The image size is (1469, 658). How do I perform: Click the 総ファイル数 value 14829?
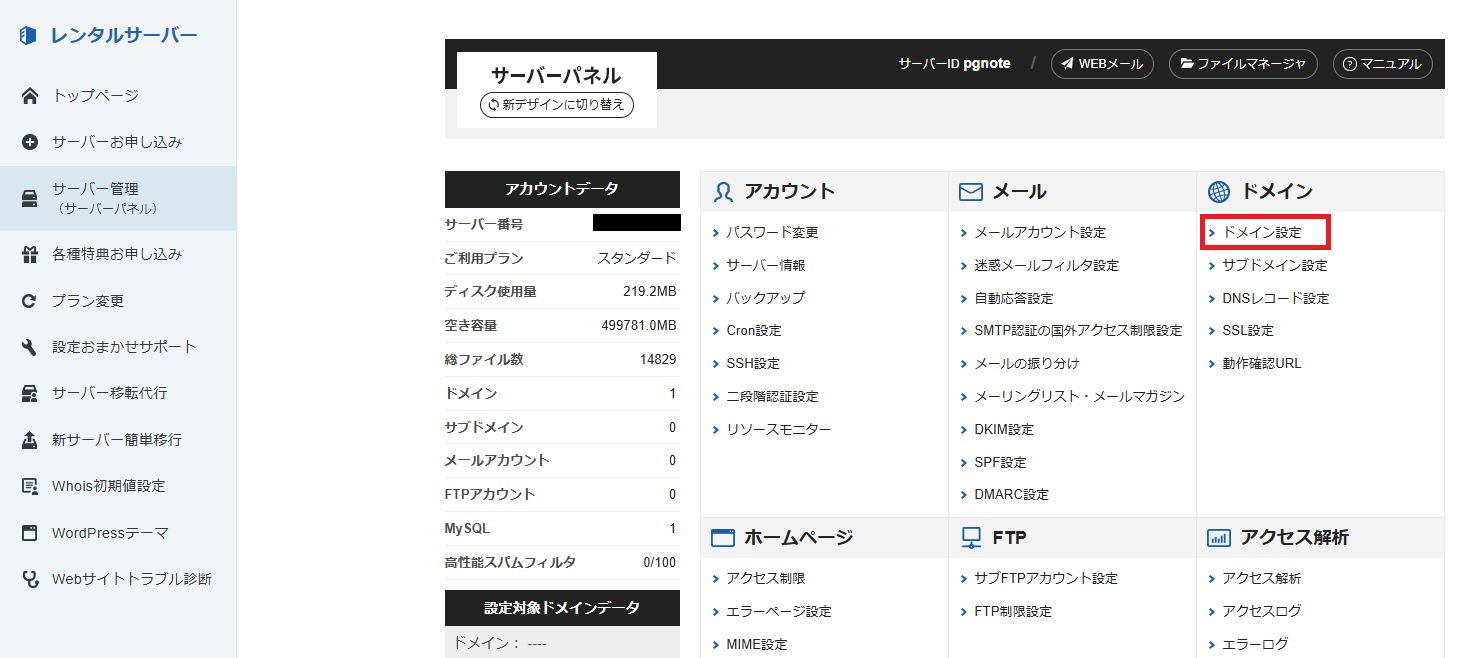tap(658, 359)
